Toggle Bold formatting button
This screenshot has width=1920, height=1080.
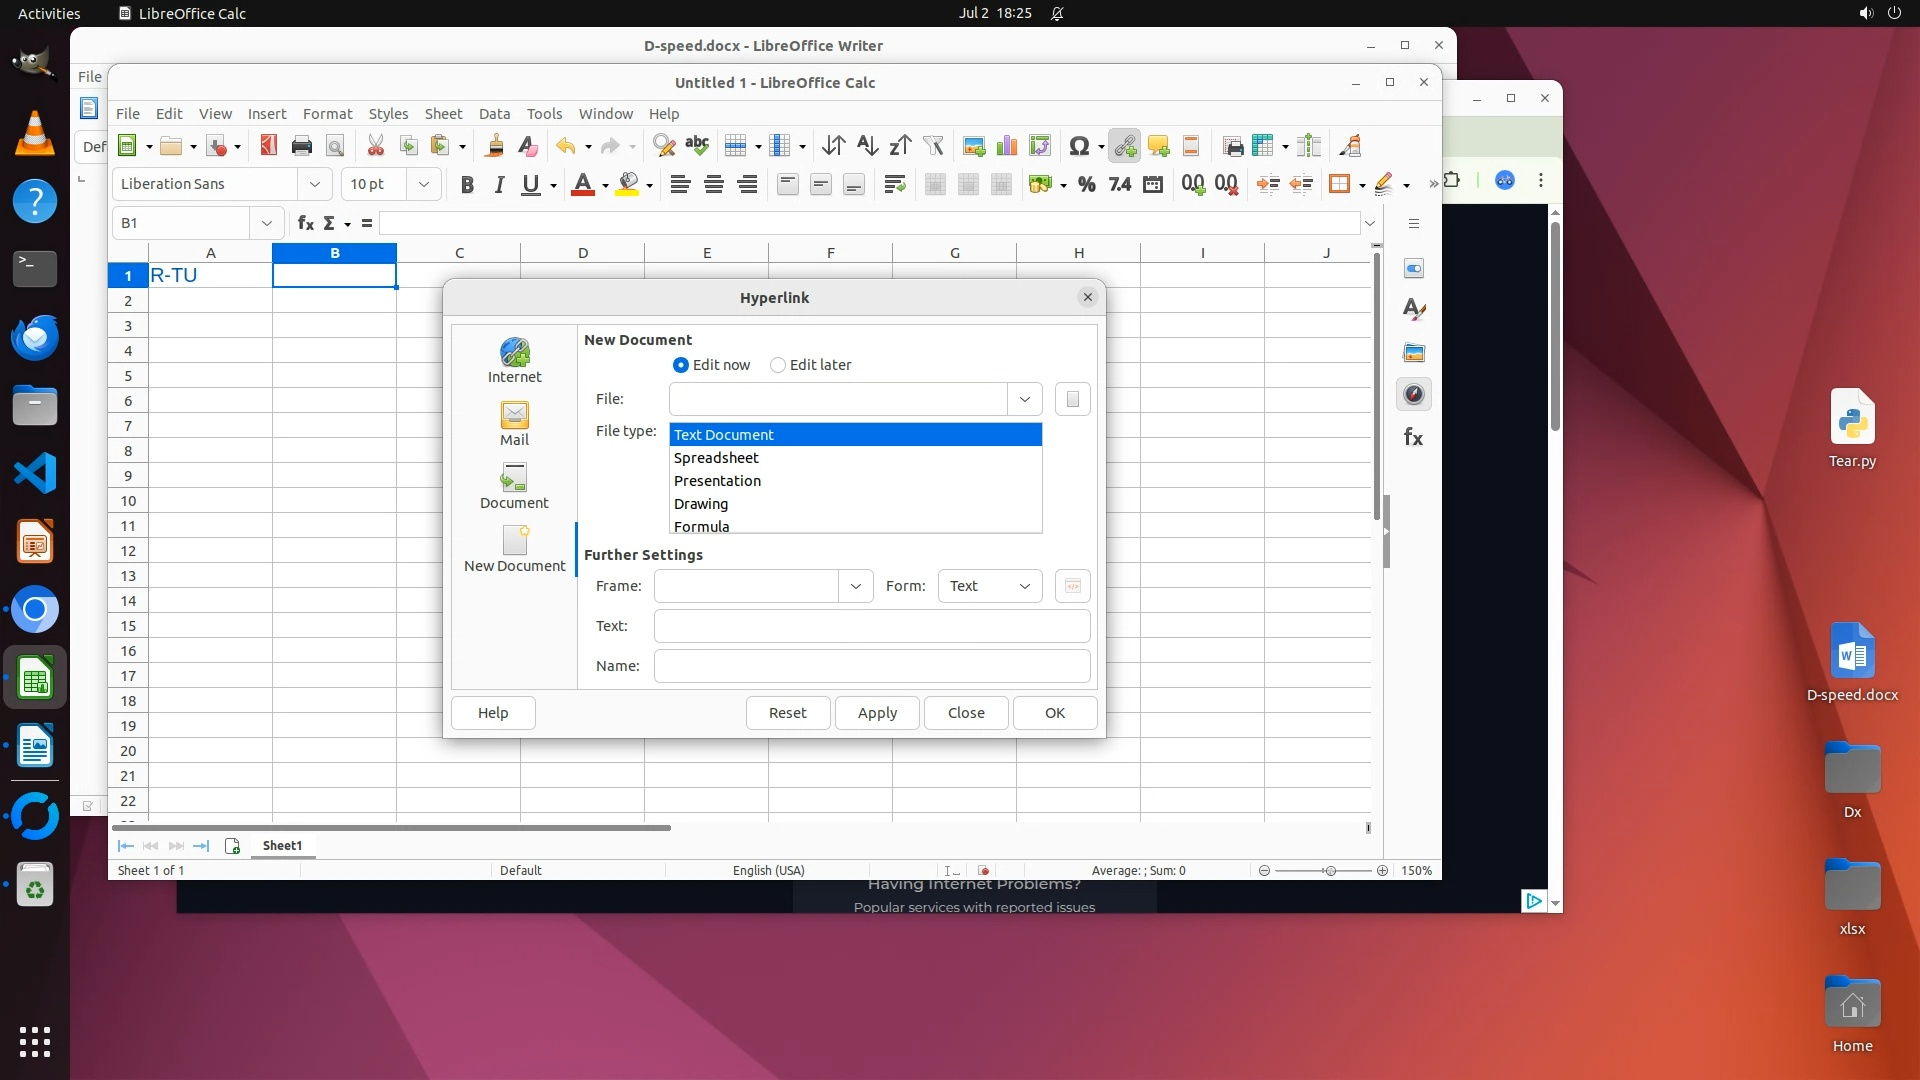click(466, 184)
